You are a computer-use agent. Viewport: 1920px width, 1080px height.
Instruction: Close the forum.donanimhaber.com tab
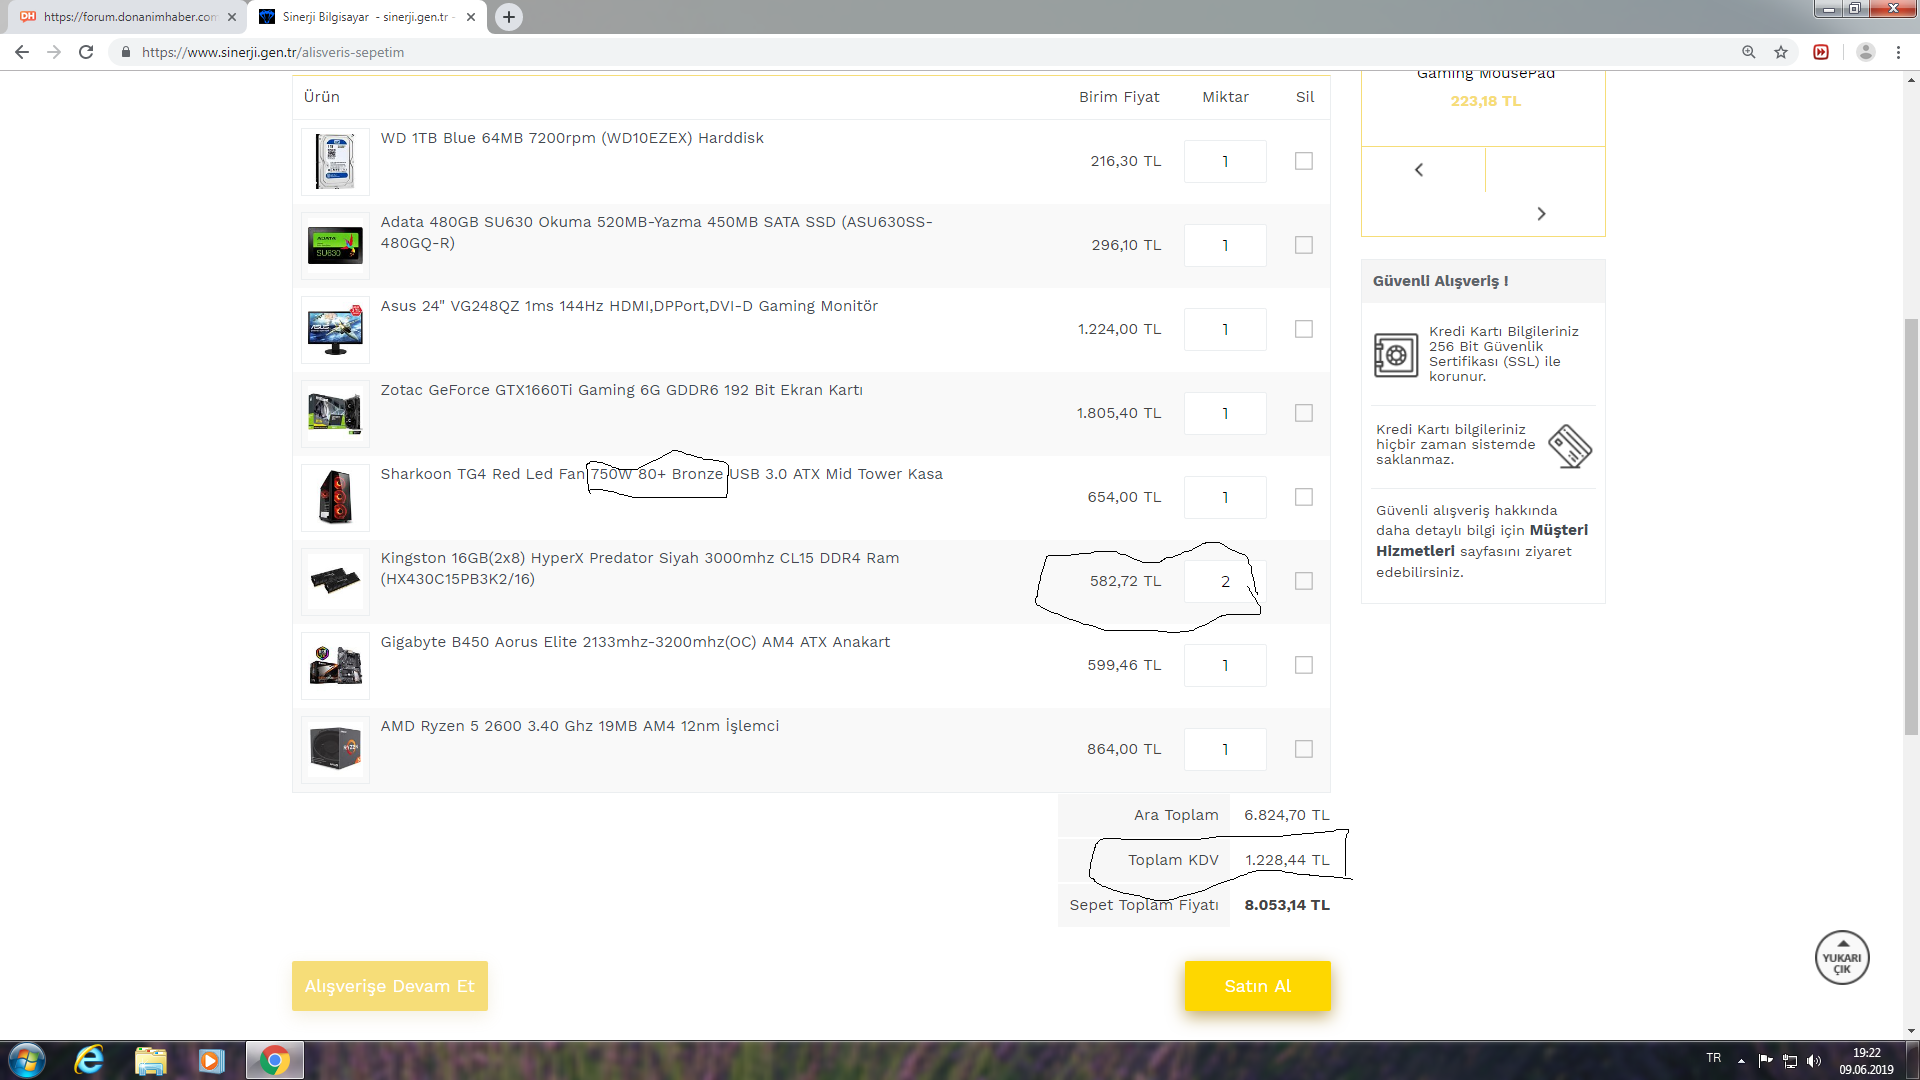(232, 17)
